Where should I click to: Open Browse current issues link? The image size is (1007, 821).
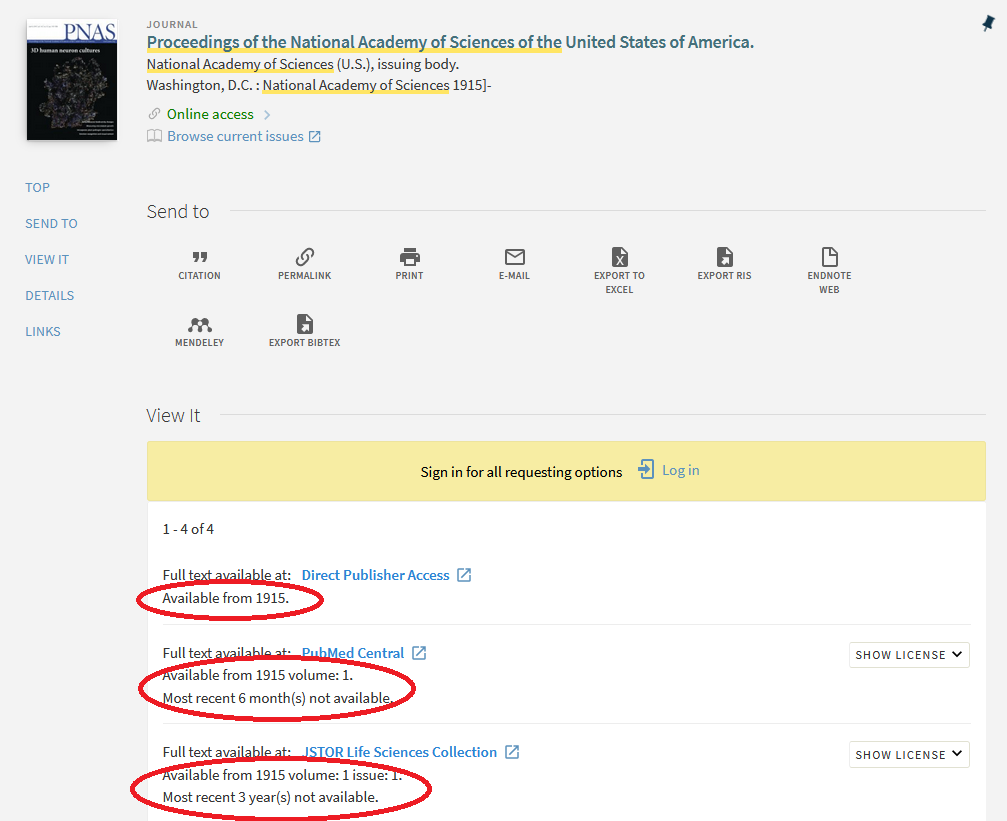pyautogui.click(x=235, y=136)
